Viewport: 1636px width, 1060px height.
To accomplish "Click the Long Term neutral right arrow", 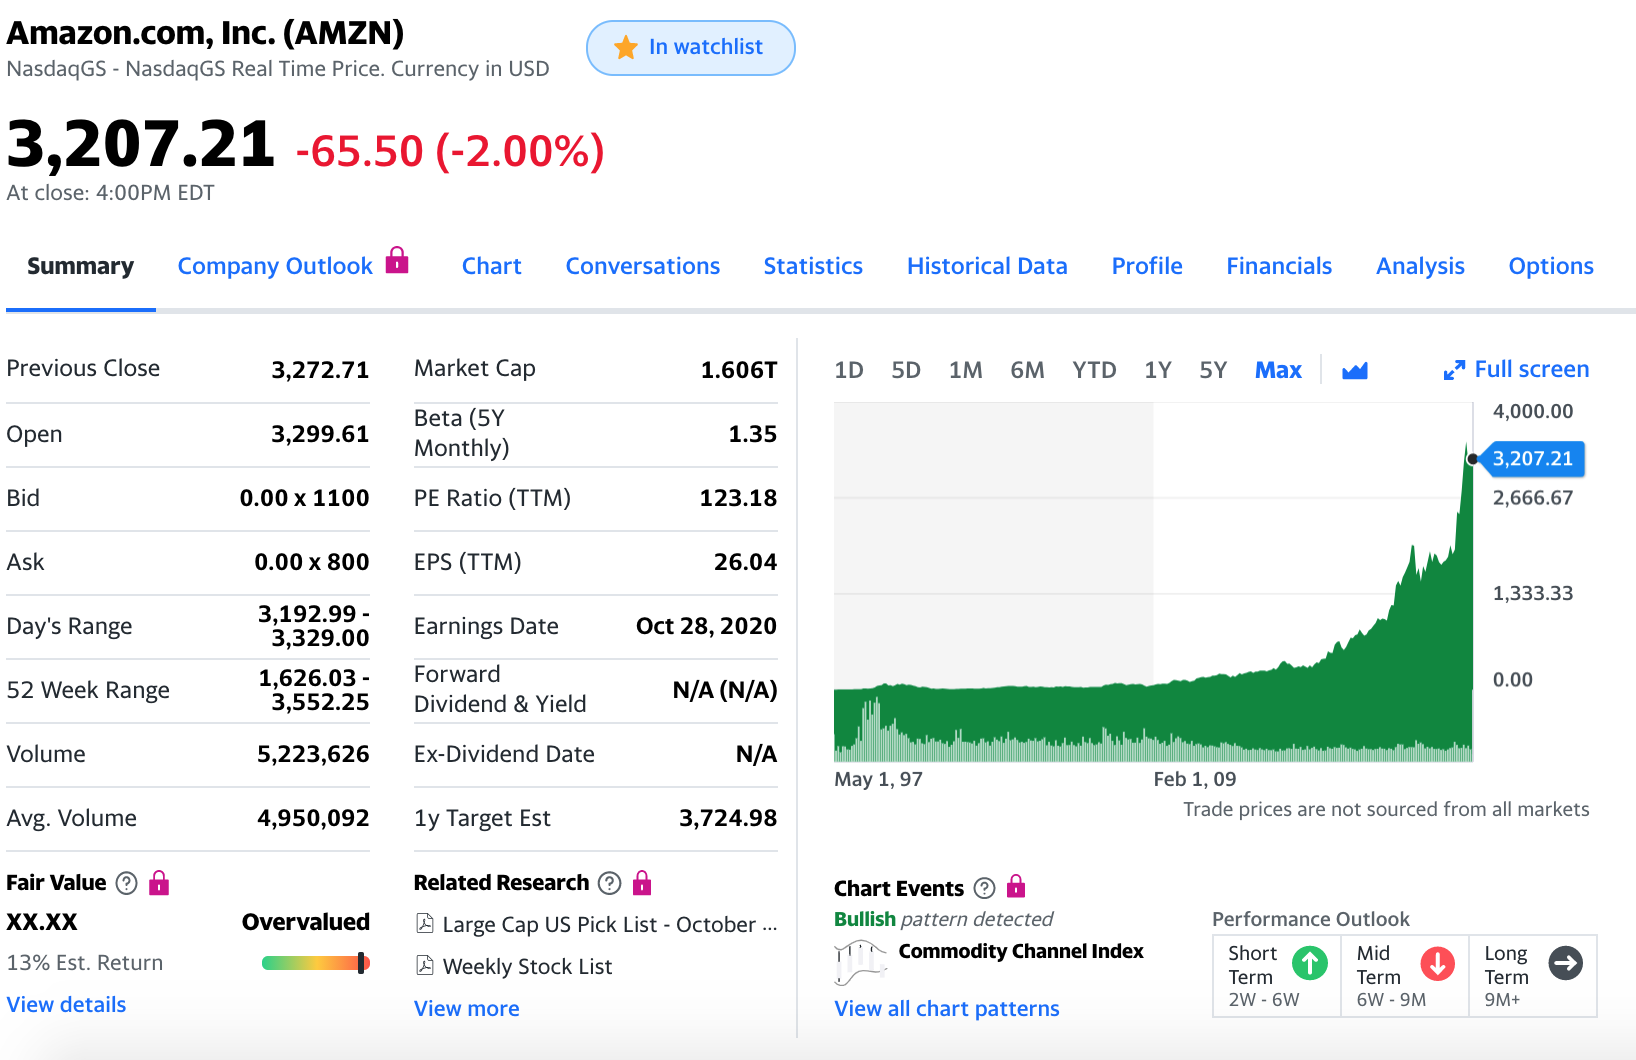I will (x=1566, y=963).
